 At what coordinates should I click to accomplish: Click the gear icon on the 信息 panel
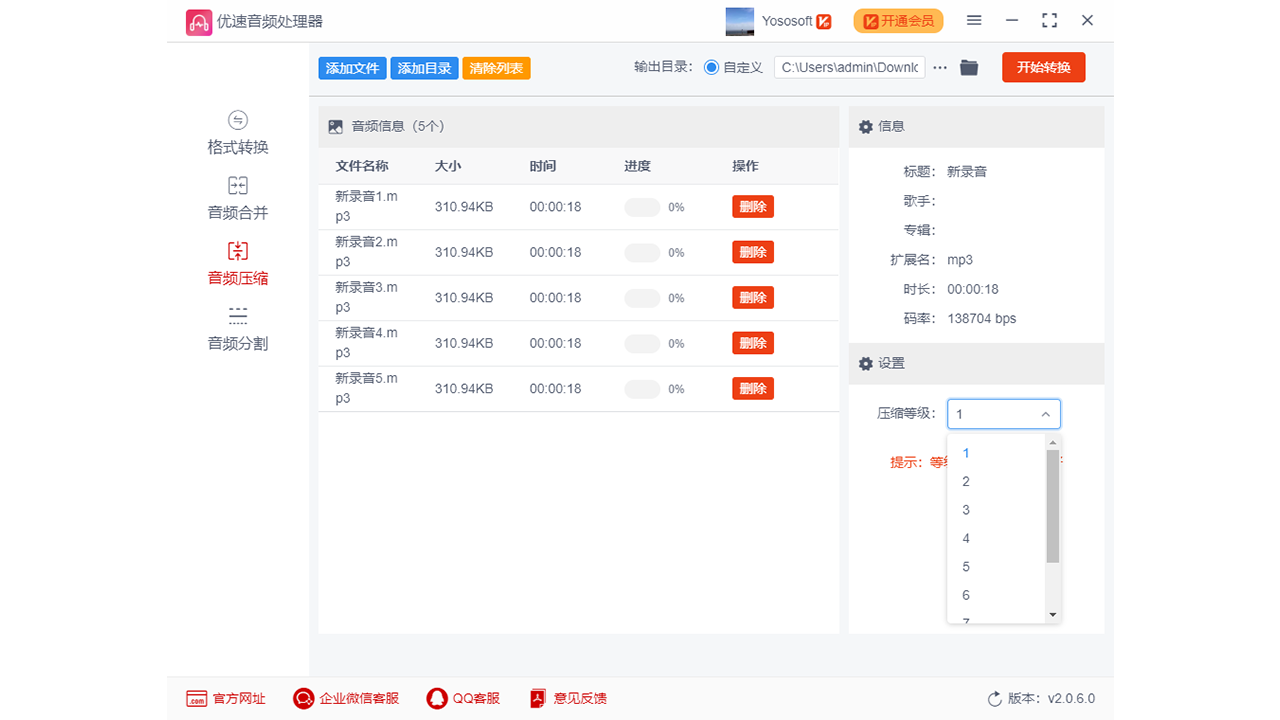coord(865,126)
